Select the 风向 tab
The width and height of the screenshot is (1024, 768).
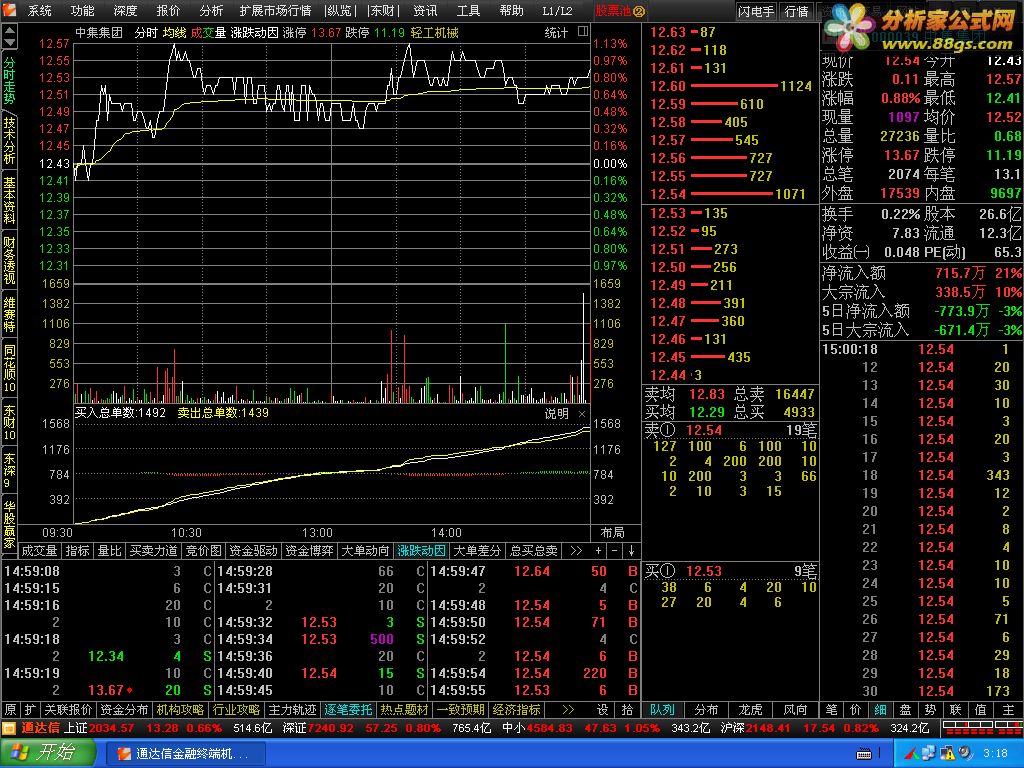pos(795,710)
